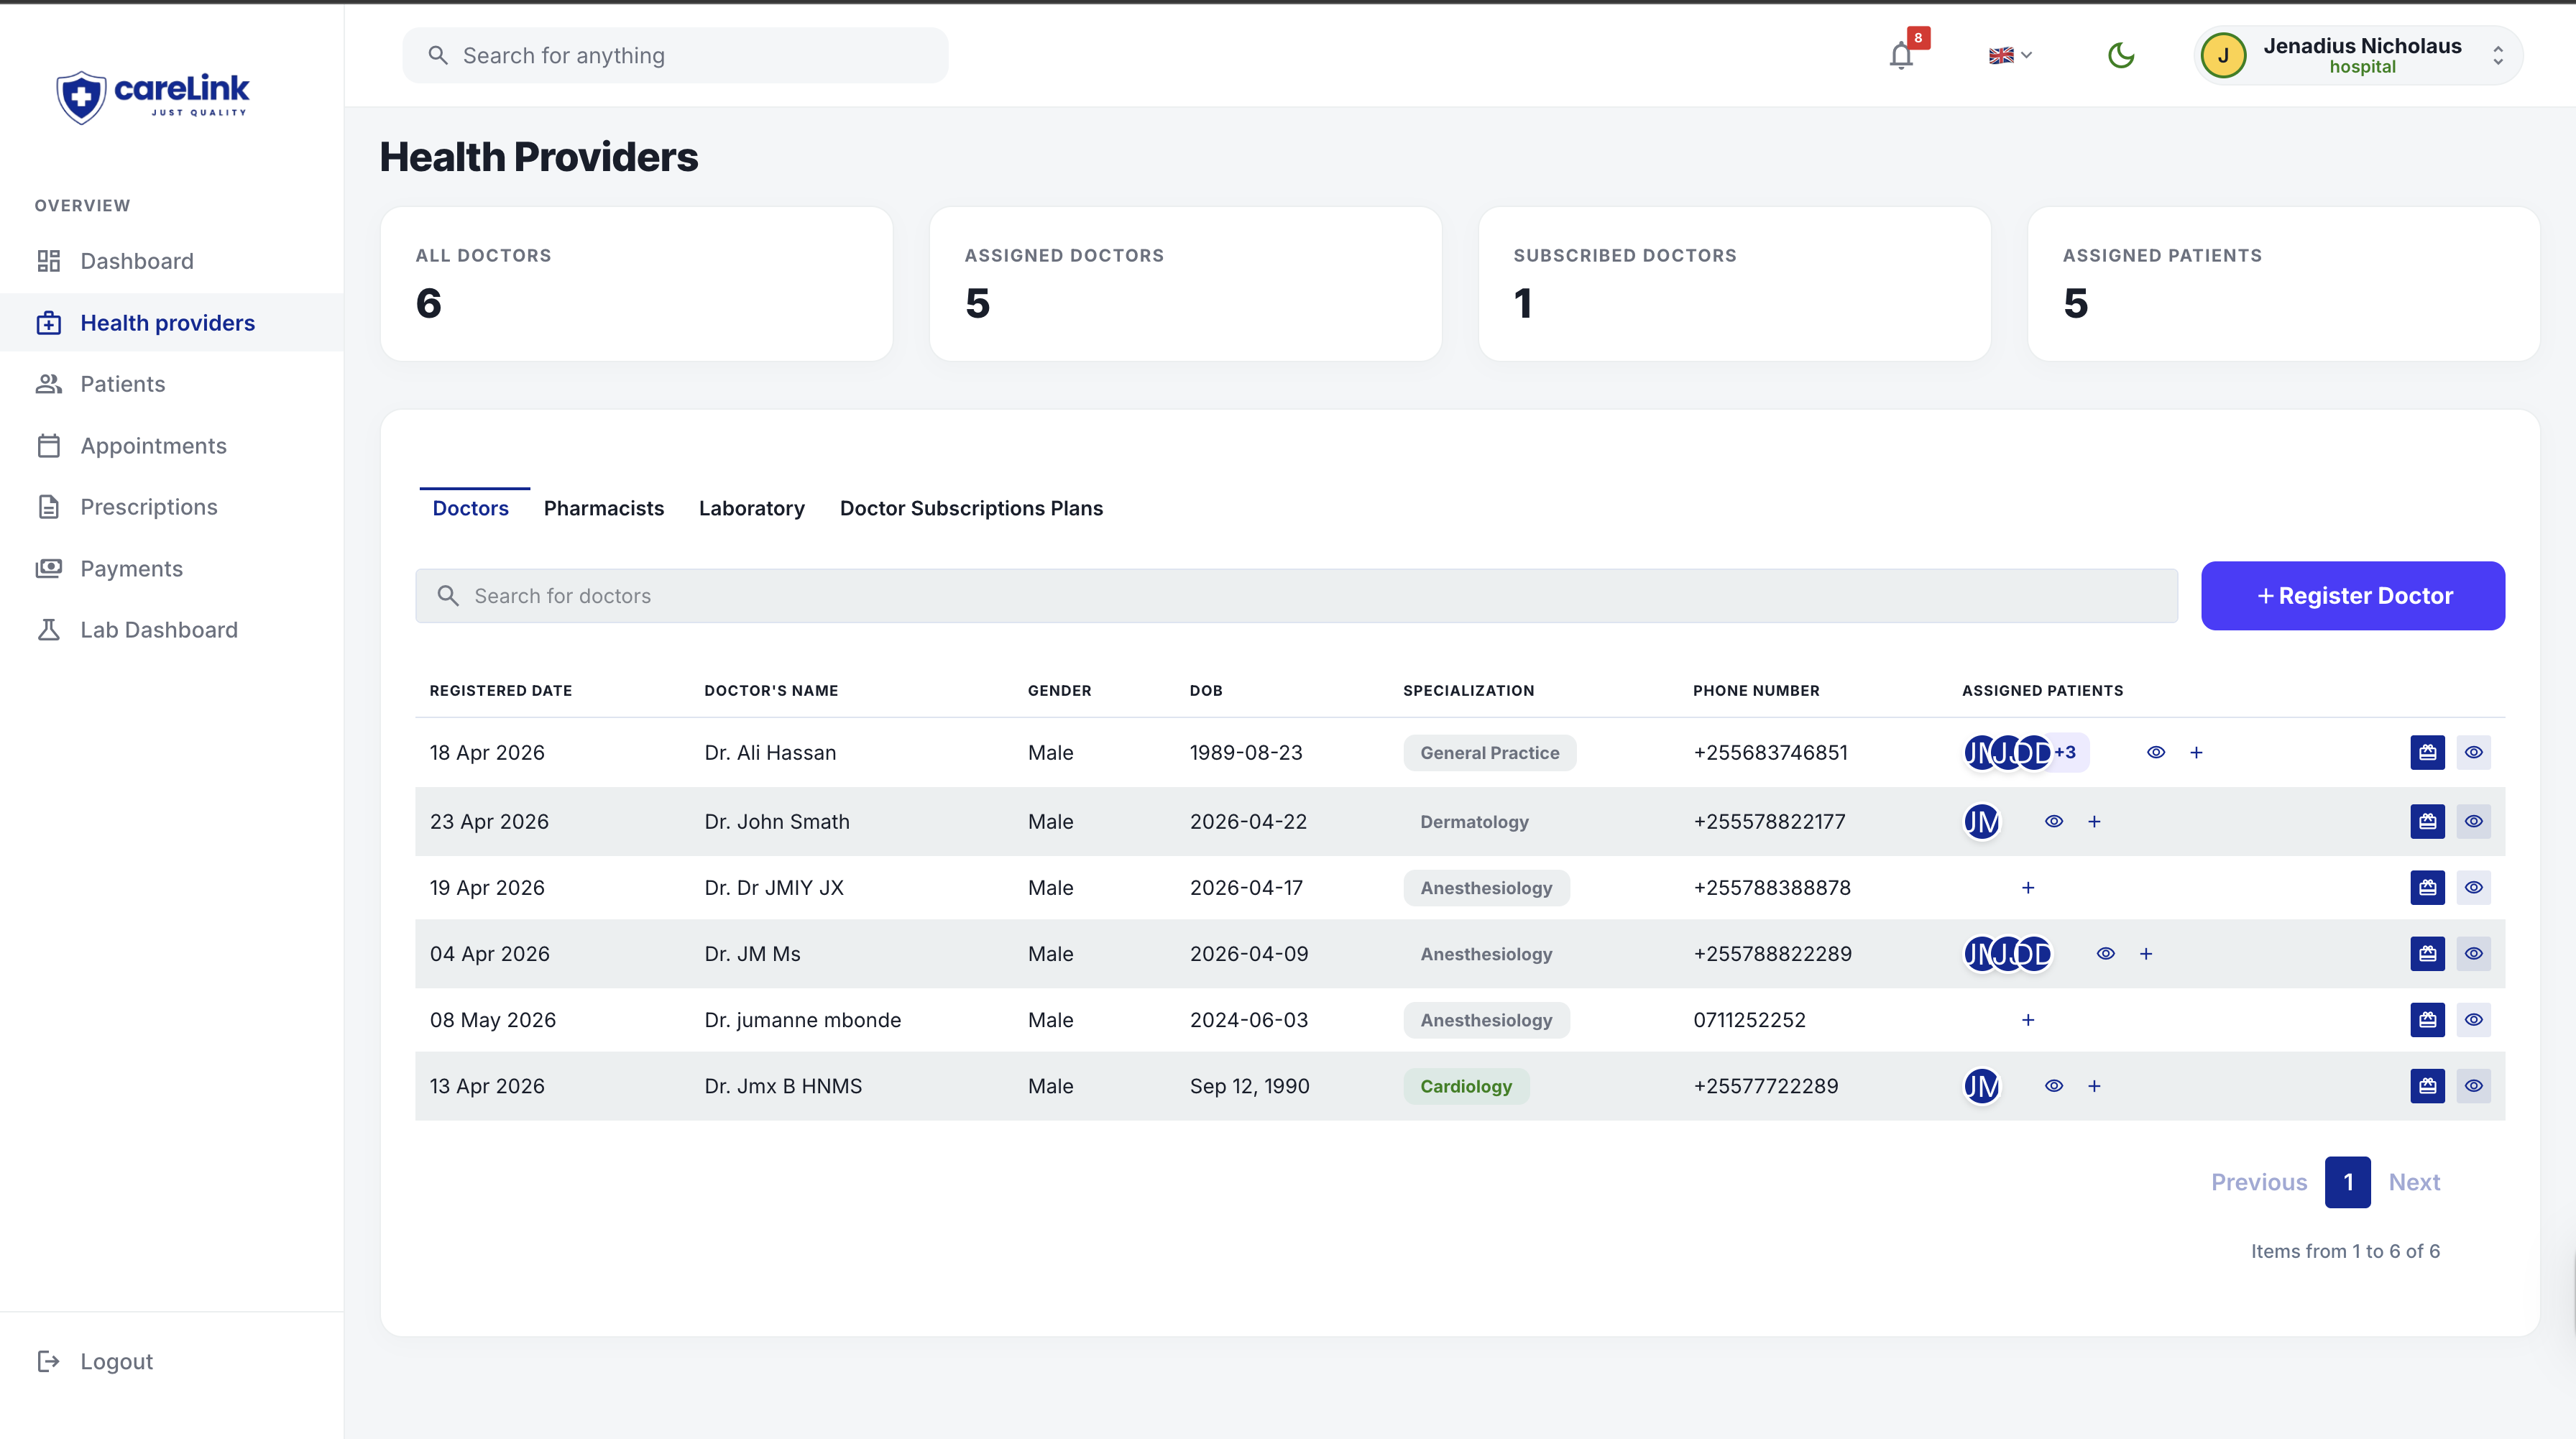Click JM patient avatar in John Smath row
The width and height of the screenshot is (2576, 1439).
(x=1982, y=821)
